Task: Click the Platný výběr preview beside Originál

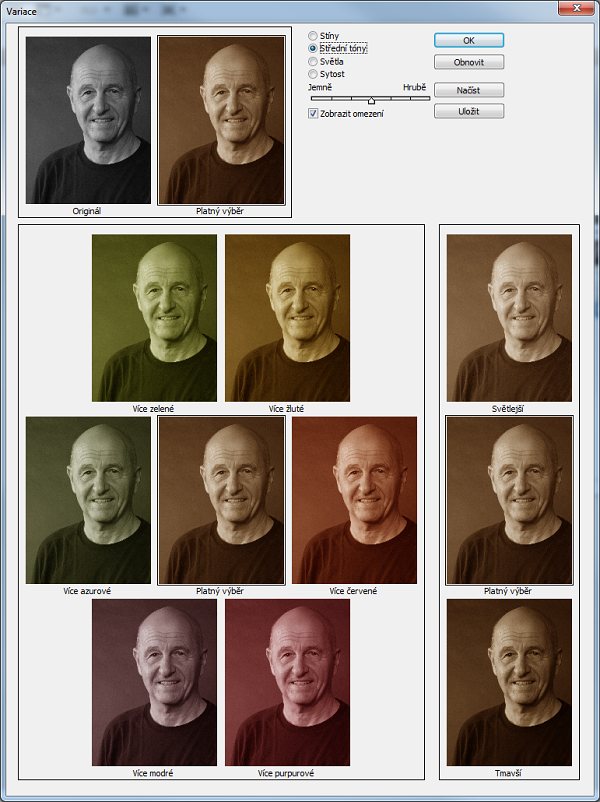Action: (x=221, y=120)
